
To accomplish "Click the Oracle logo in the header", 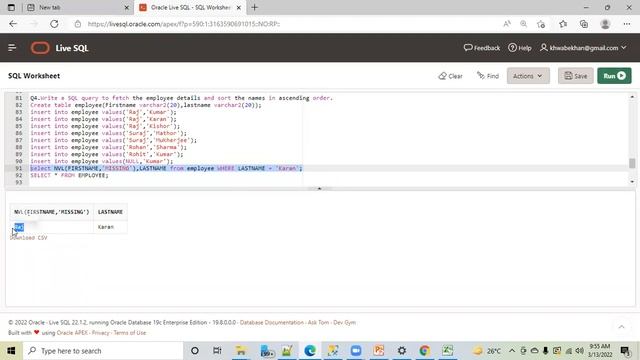I will point(40,48).
